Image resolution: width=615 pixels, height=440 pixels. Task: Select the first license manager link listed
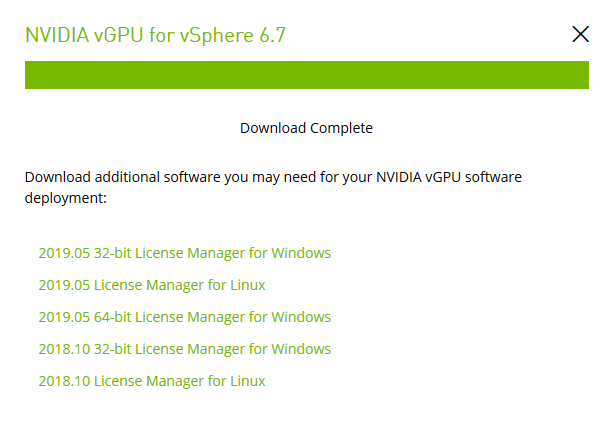(184, 253)
